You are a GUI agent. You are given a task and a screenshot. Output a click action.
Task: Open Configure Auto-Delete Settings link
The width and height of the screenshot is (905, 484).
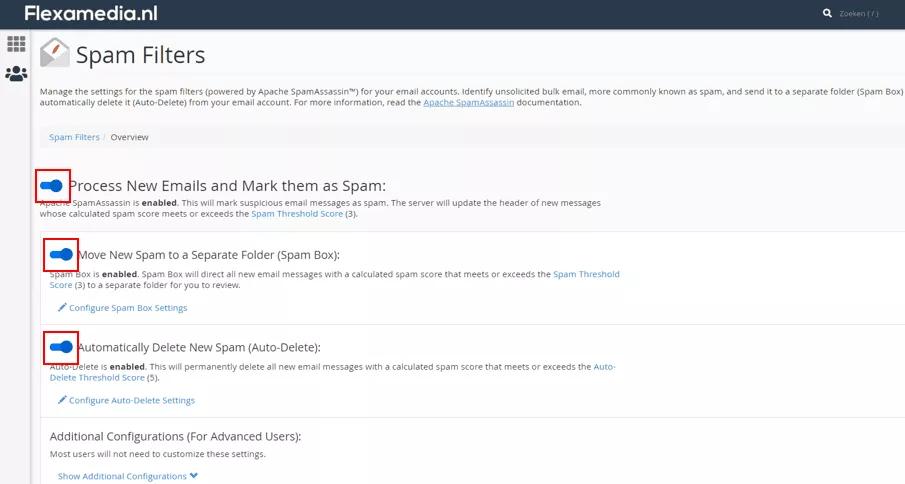(x=132, y=400)
